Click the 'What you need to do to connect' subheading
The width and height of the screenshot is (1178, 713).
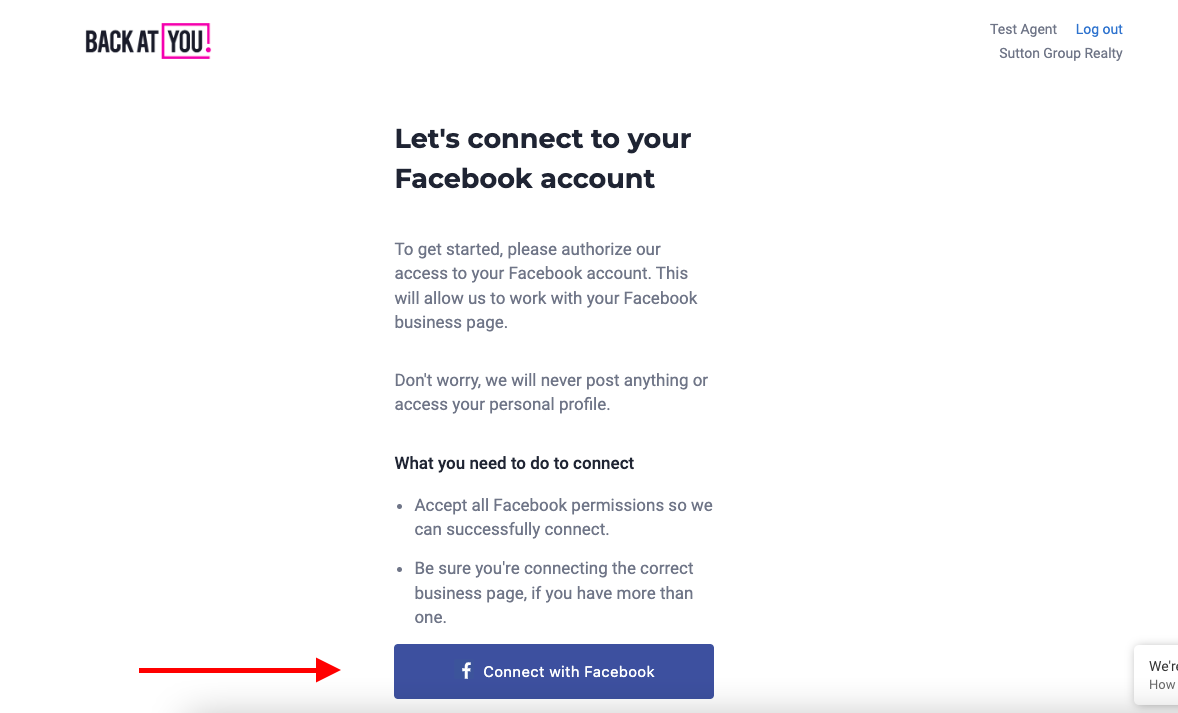tap(514, 463)
